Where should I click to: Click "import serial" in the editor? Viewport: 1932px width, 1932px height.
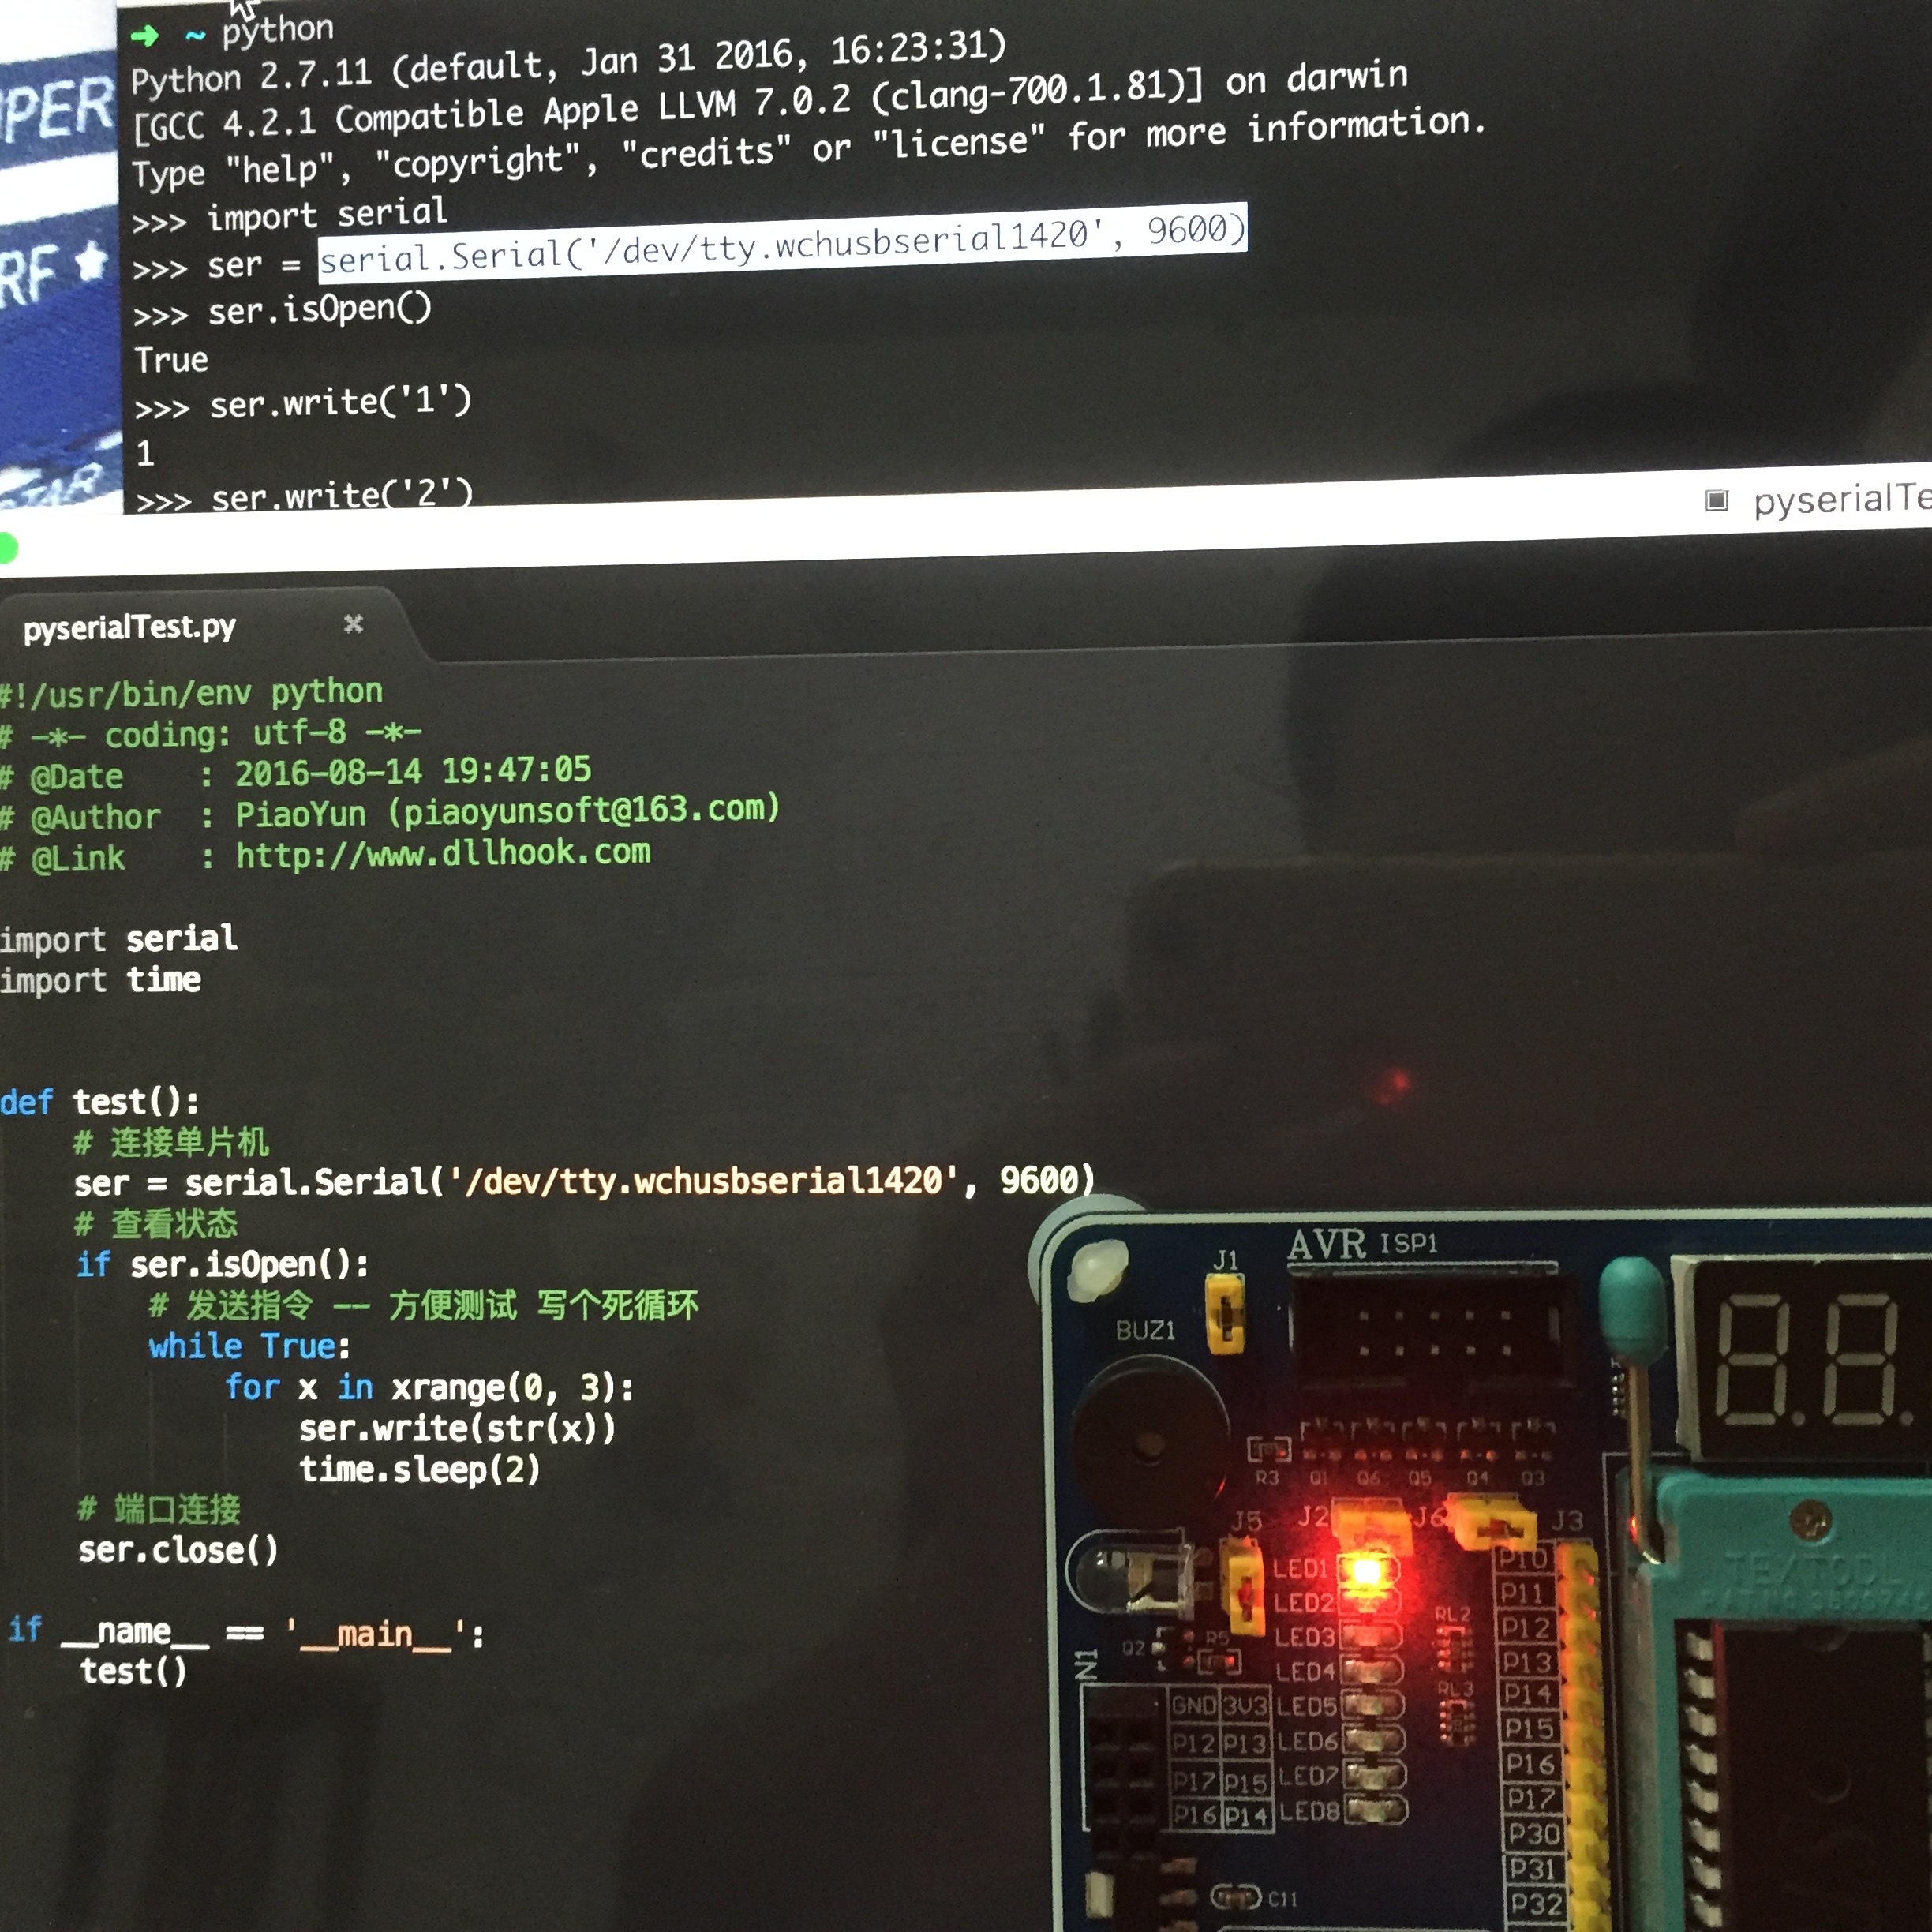click(119, 940)
